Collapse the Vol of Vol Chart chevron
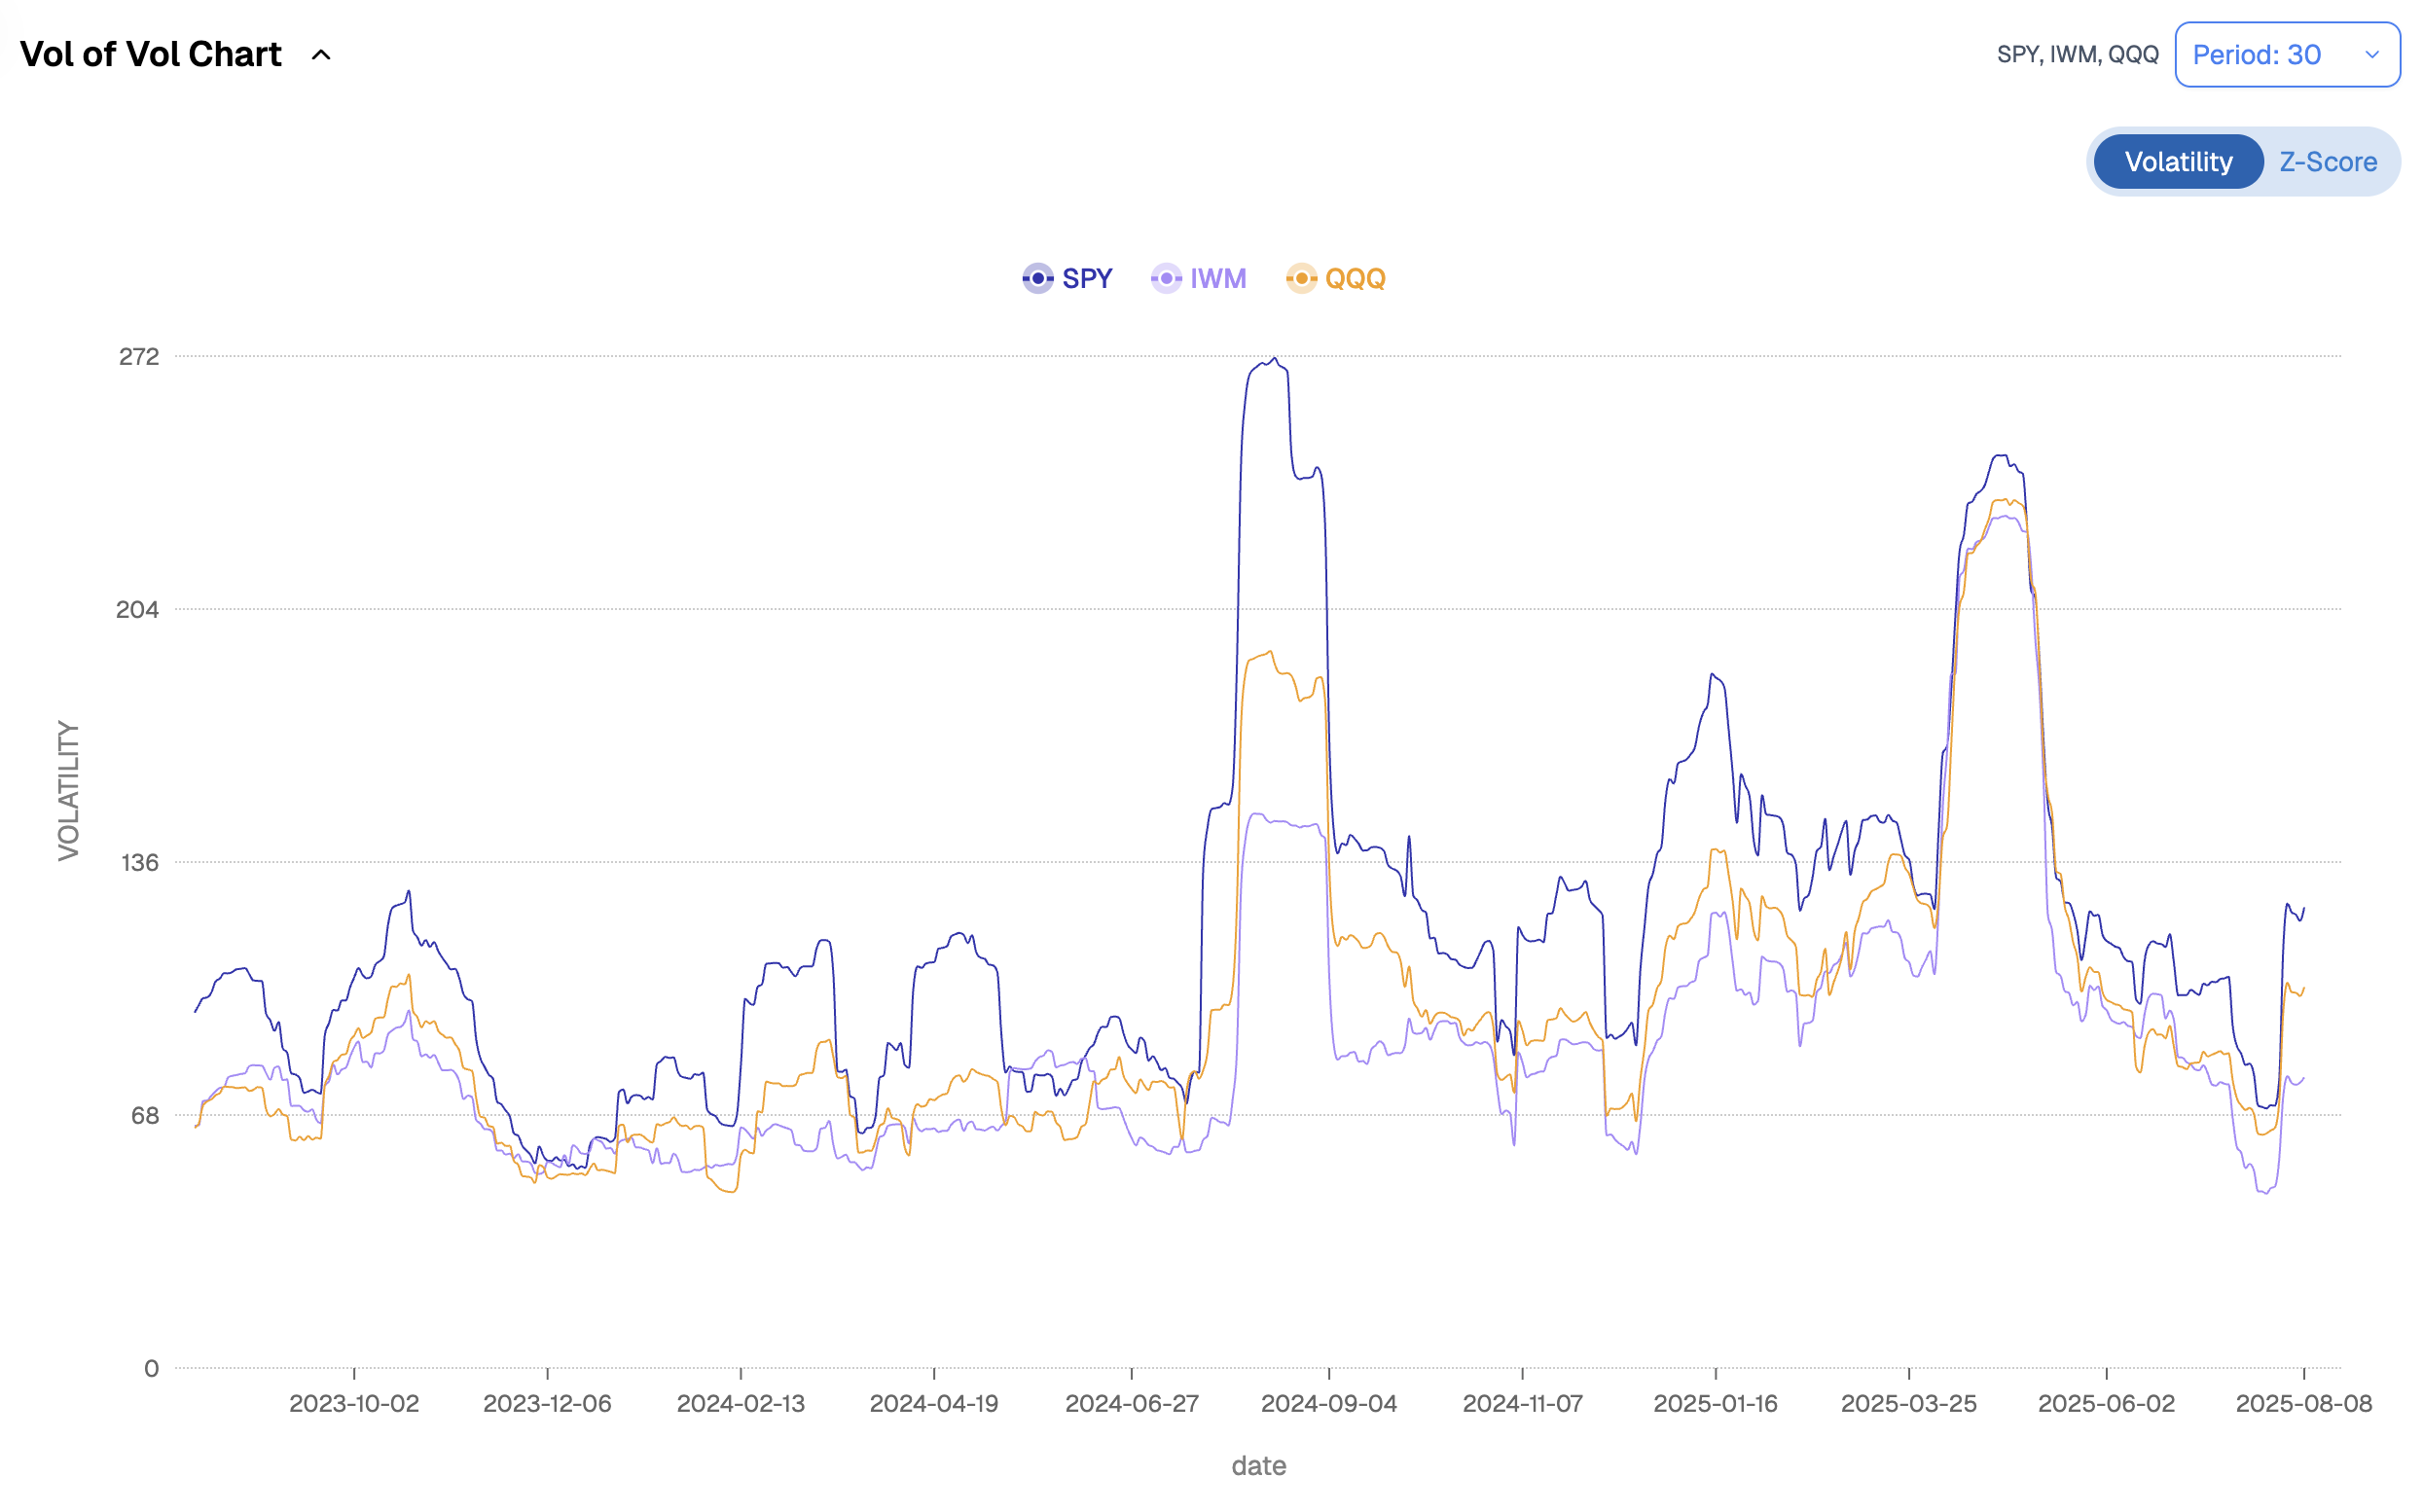Viewport: 2423px width, 1512px height. coord(321,55)
